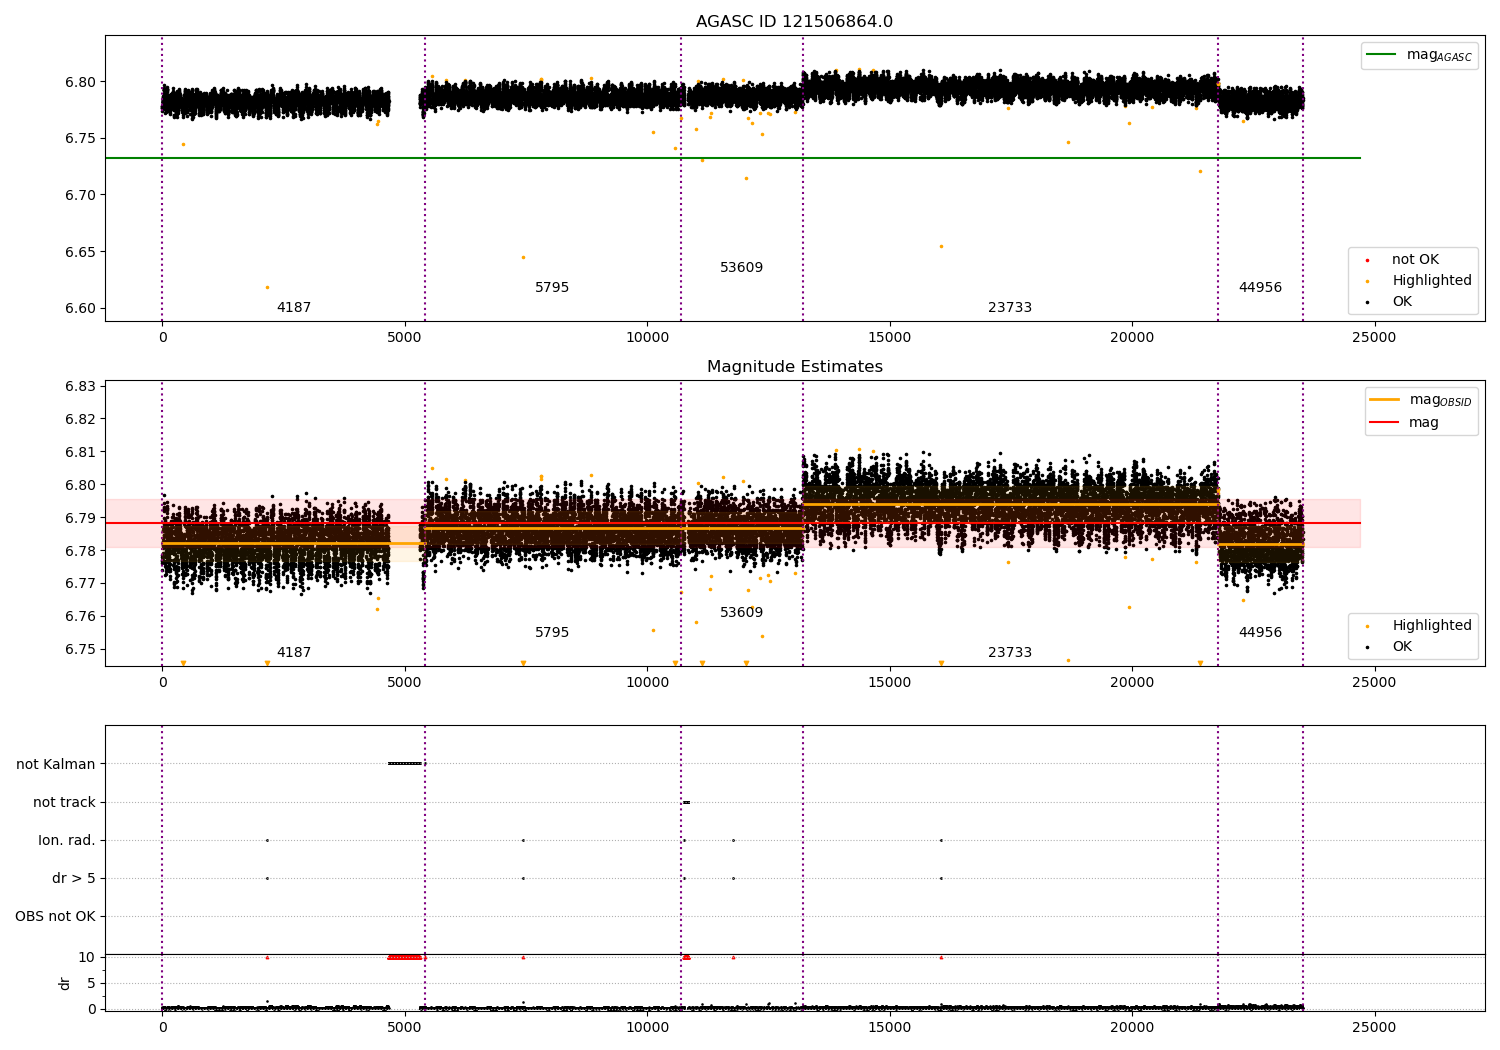Image resolution: width=1500 pixels, height=1050 pixels.
Task: Click y-axis tick '6.79' in middle plot
Action: point(79,519)
